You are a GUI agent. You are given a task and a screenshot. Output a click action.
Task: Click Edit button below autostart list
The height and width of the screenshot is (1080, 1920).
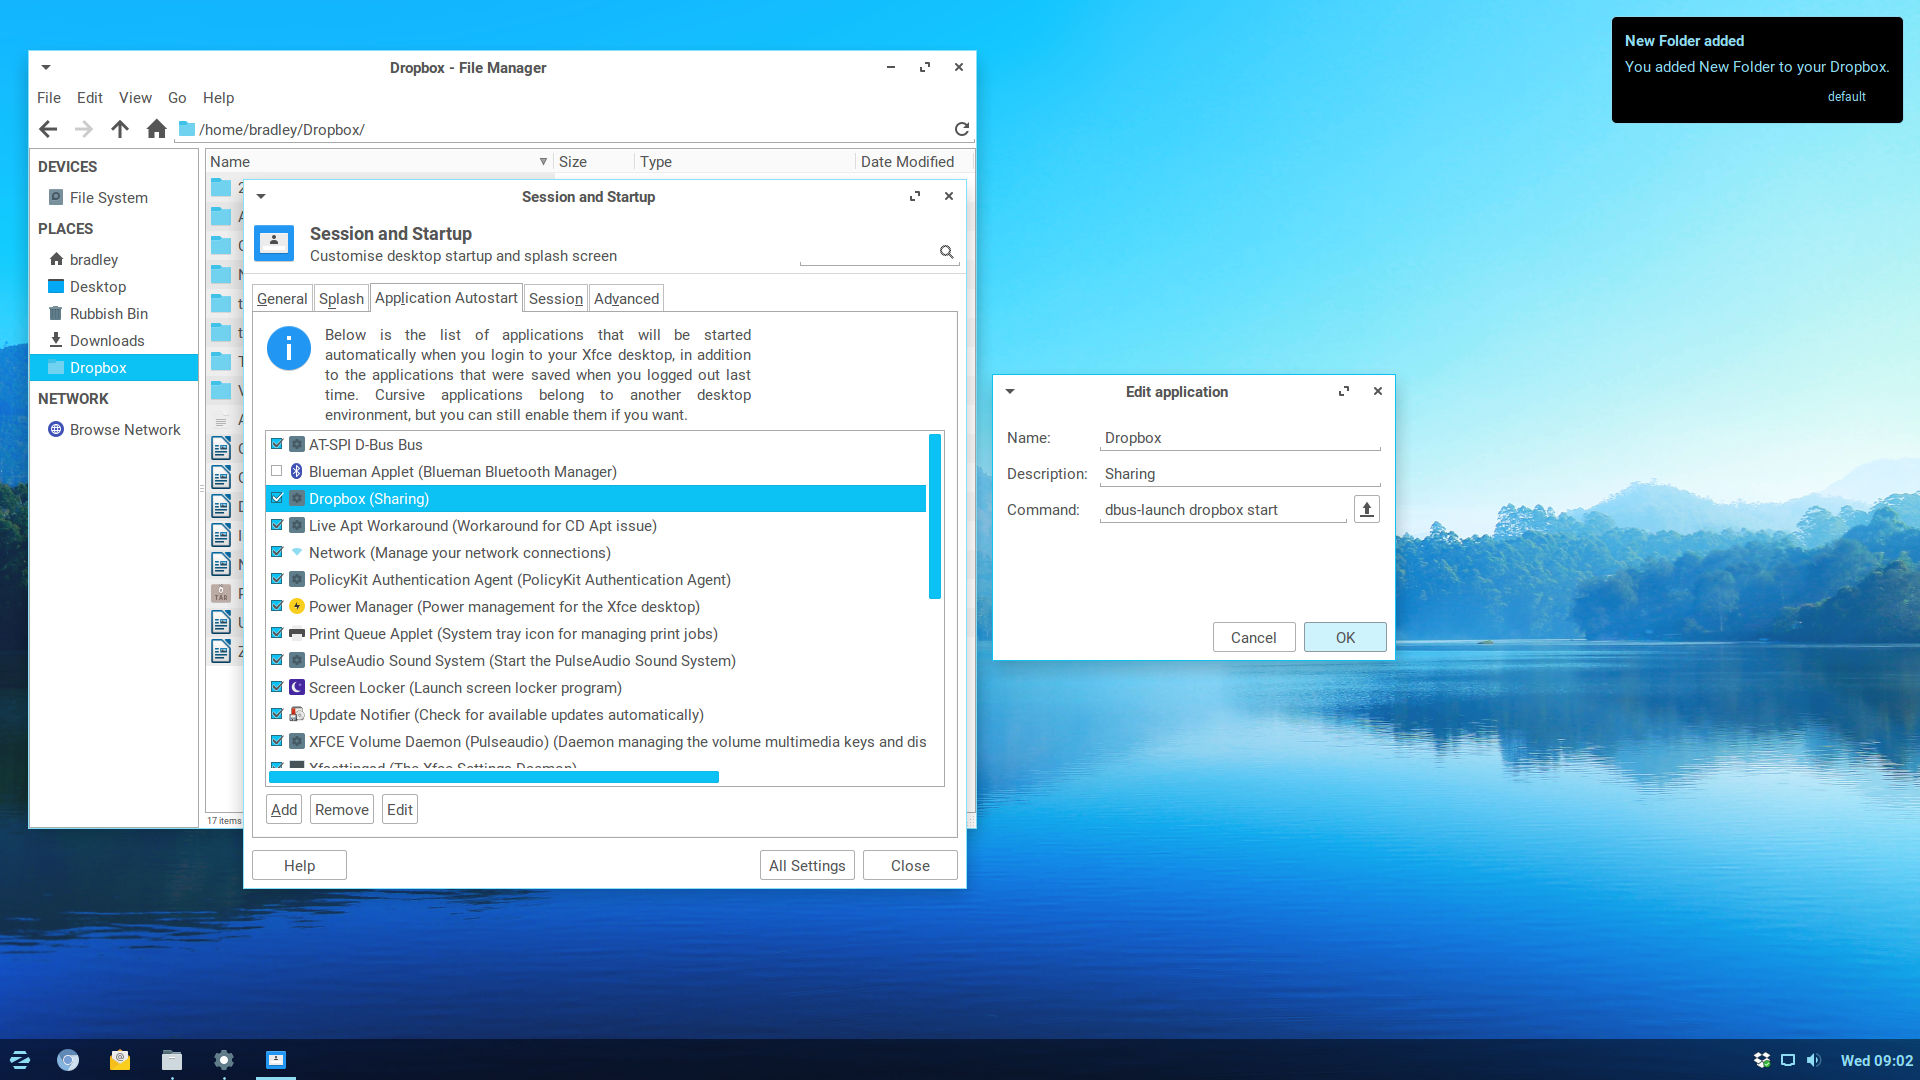pos(400,810)
